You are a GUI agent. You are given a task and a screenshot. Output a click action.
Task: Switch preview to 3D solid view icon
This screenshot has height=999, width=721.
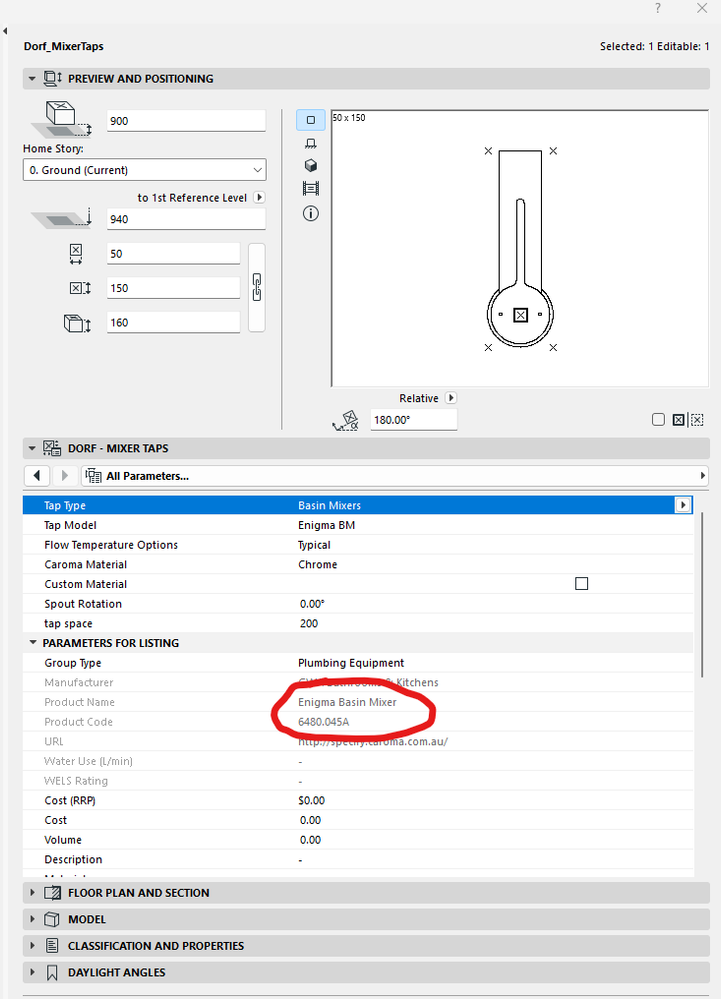[x=311, y=166]
